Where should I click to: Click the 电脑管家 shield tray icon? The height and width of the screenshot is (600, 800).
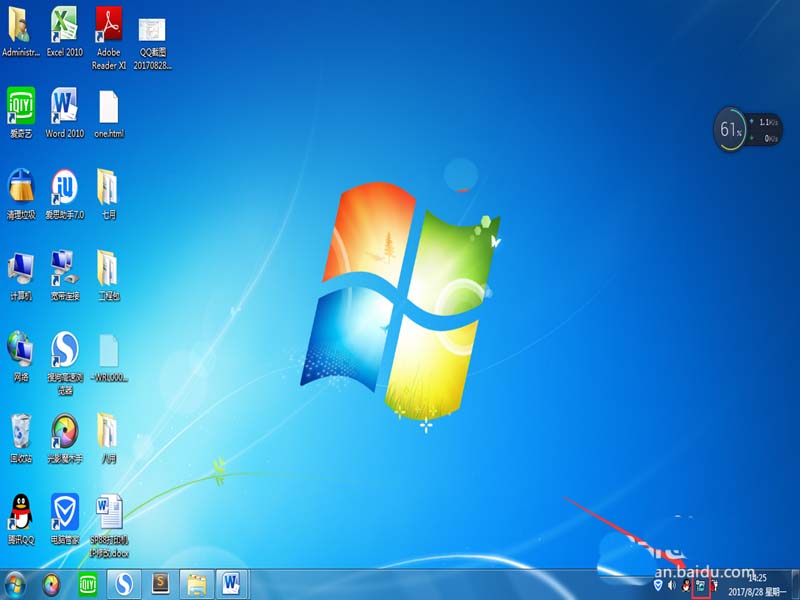point(658,585)
